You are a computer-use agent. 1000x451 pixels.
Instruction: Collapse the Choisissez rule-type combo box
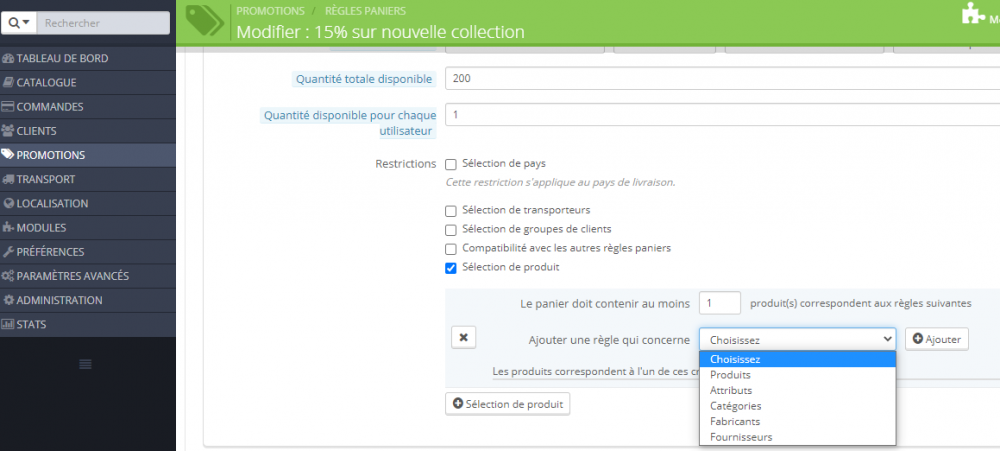click(797, 339)
